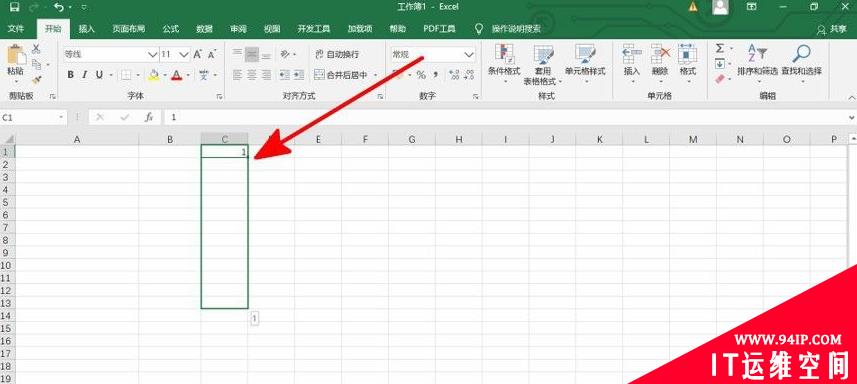This screenshot has width=857, height=384.
Task: Click the increase indent icon
Action: click(x=298, y=75)
